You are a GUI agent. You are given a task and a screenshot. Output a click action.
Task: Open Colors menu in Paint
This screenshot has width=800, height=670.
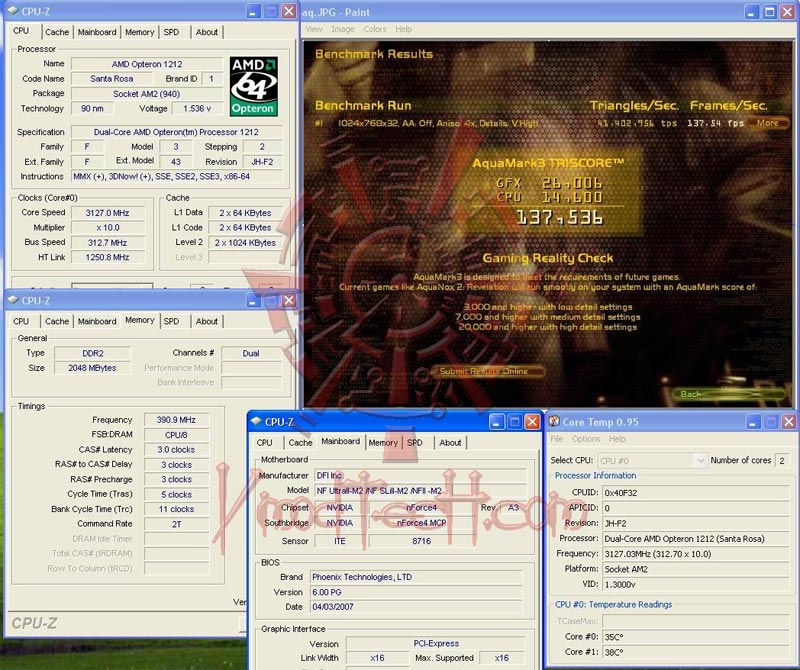[x=375, y=29]
